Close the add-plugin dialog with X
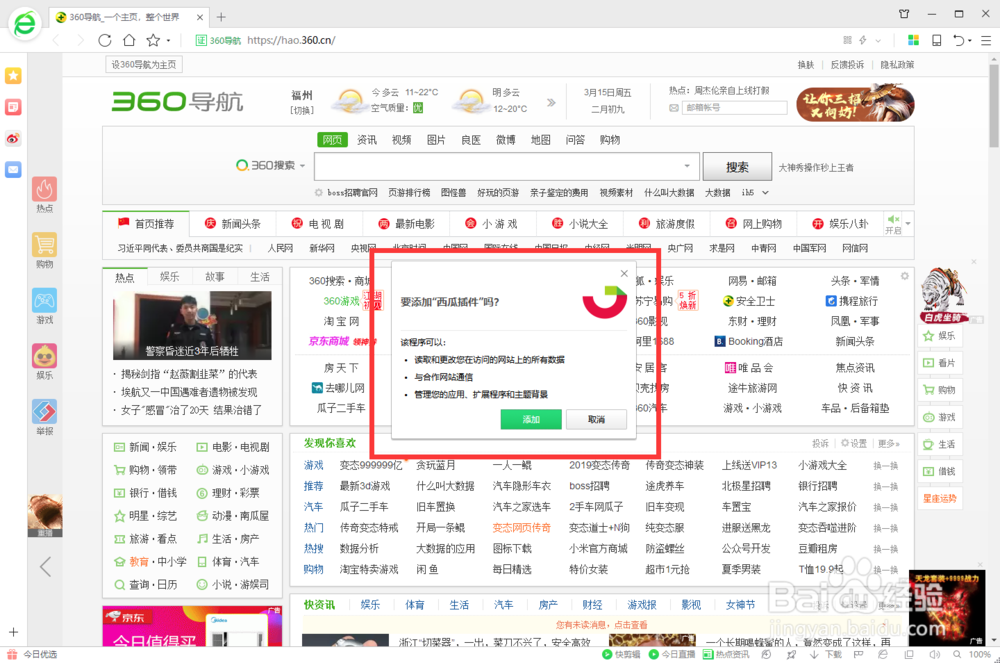This screenshot has width=1000, height=663. click(624, 273)
